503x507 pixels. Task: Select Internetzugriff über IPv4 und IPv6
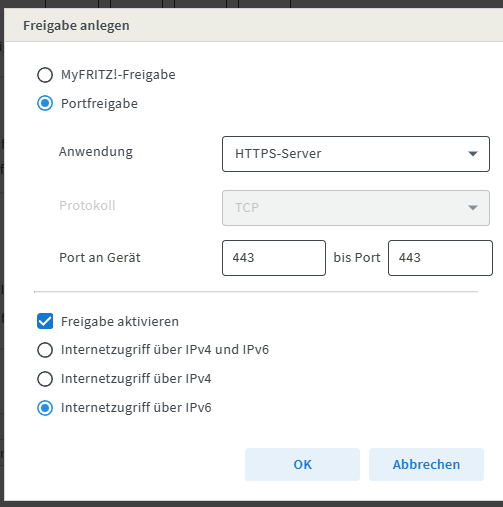coord(45,350)
